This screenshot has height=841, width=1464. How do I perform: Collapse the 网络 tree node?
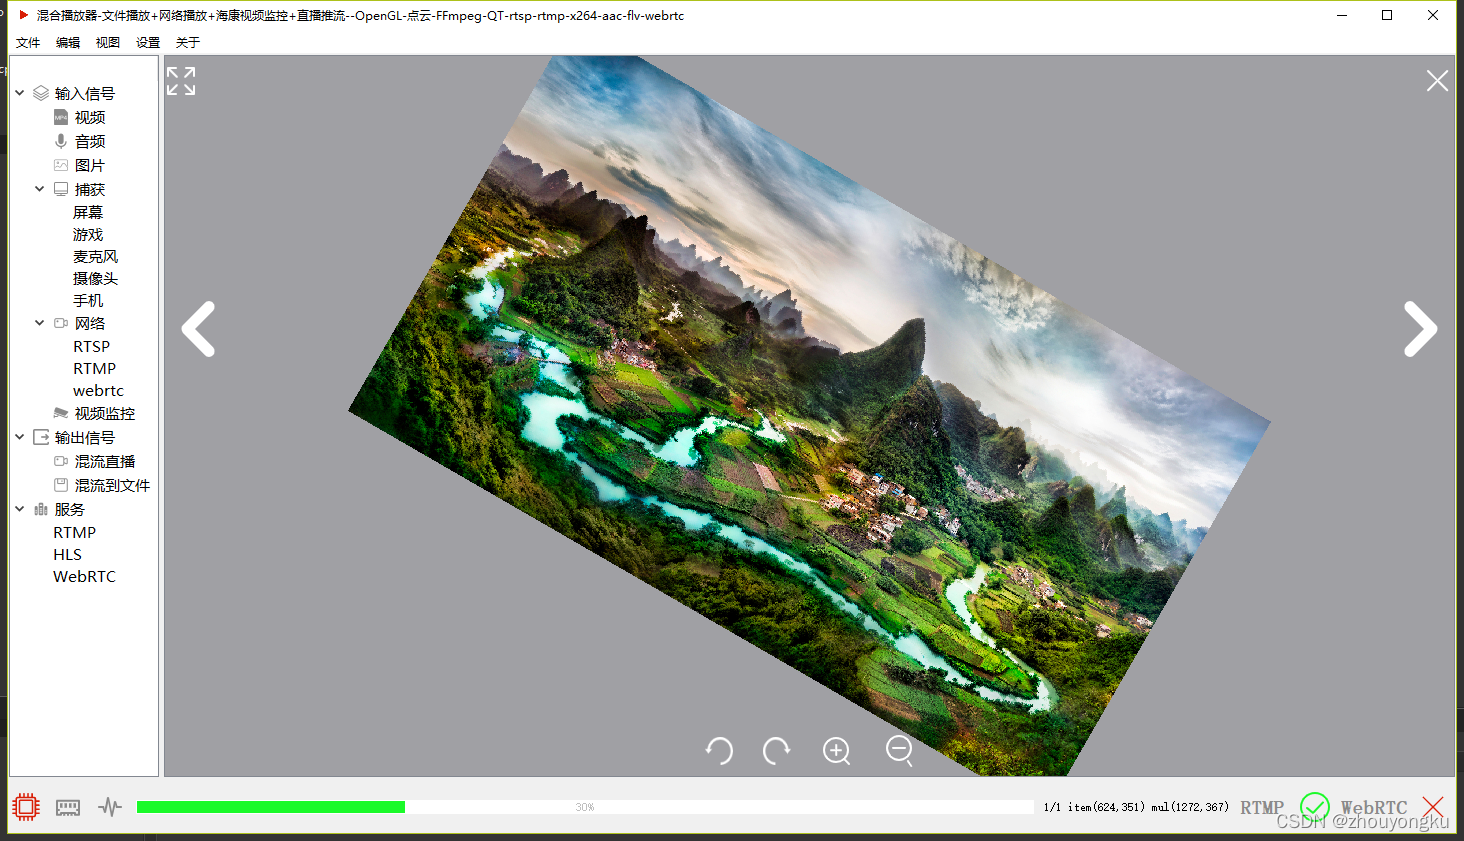coord(39,323)
